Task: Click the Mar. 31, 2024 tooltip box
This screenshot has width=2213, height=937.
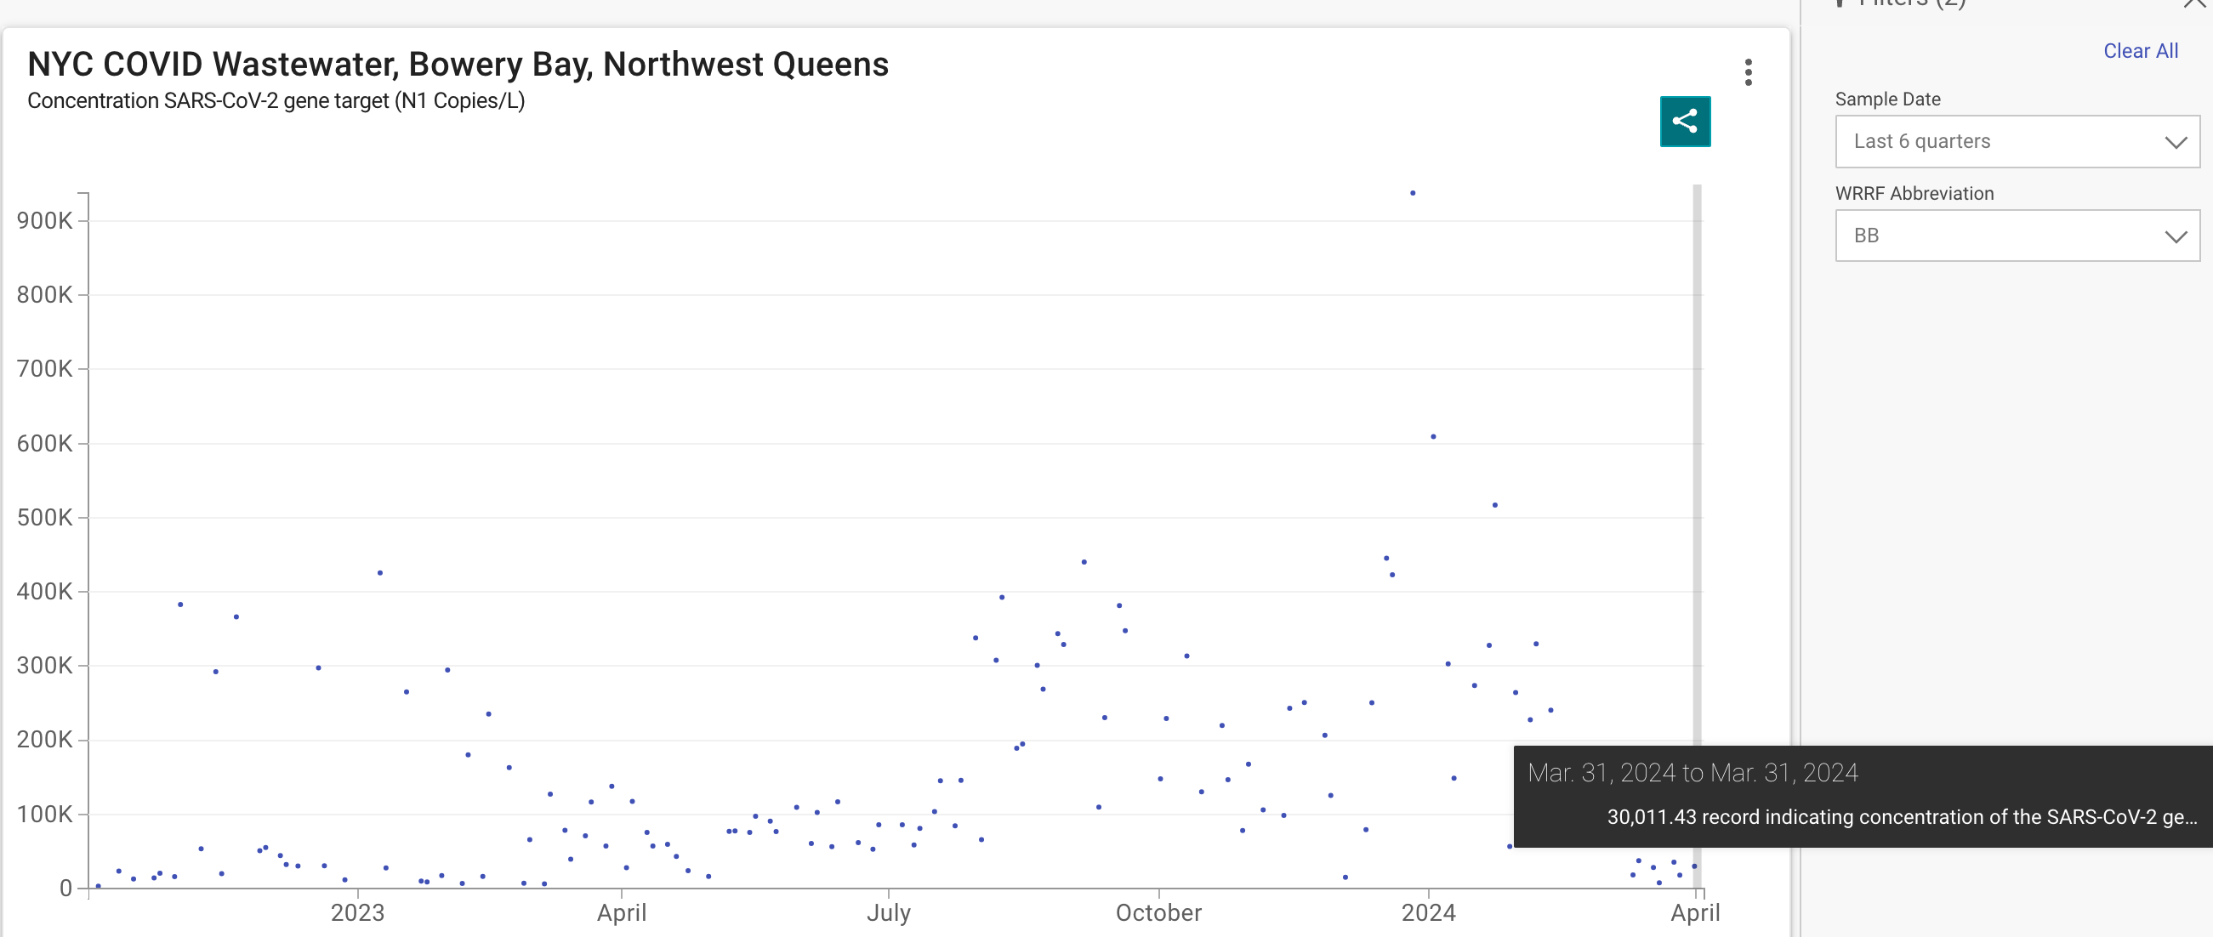Action: pos(1861,796)
